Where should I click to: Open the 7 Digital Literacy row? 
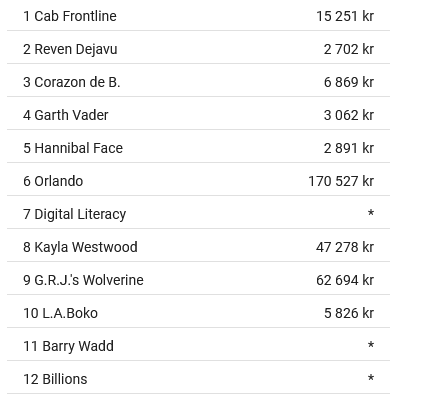(x=198, y=212)
